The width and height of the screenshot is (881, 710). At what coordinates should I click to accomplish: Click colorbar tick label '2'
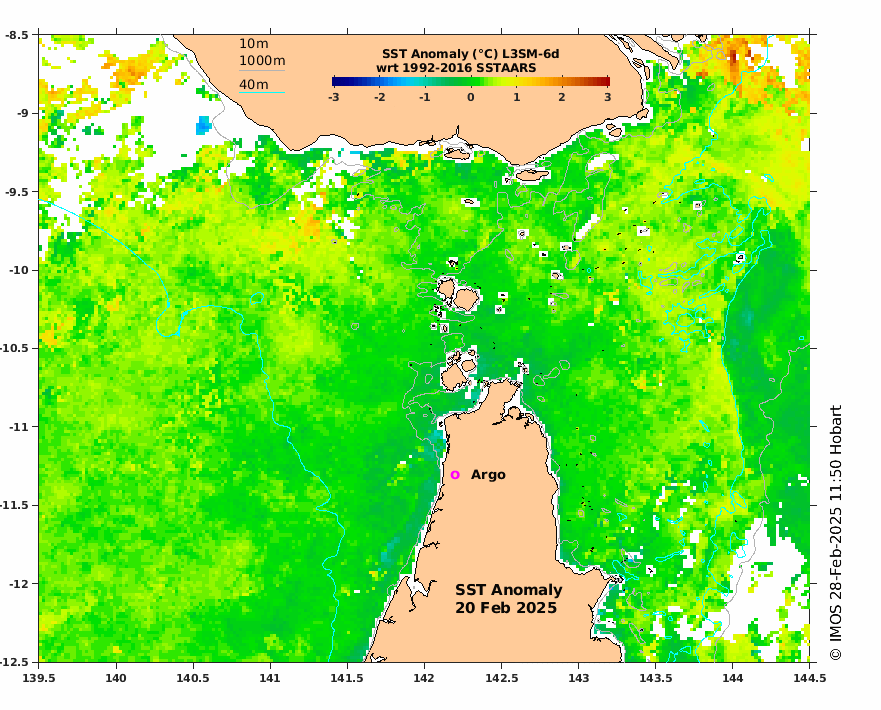point(562,97)
